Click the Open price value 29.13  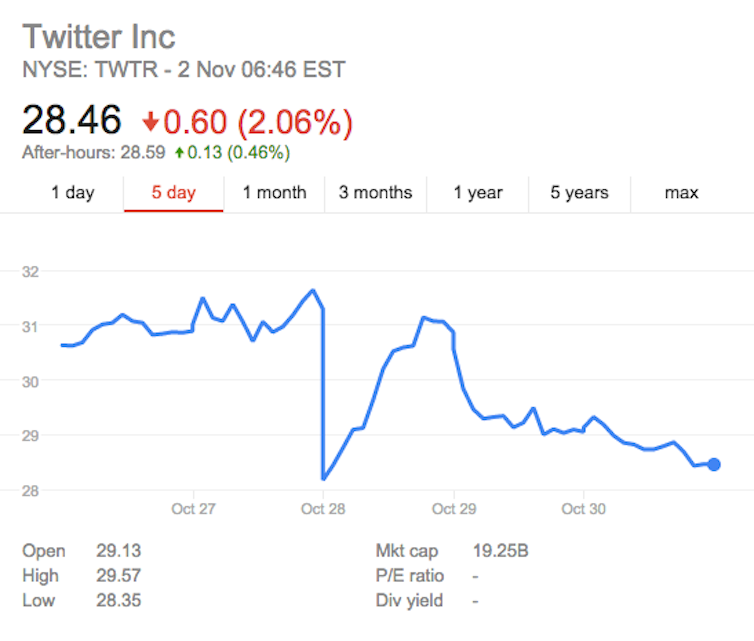pos(114,551)
